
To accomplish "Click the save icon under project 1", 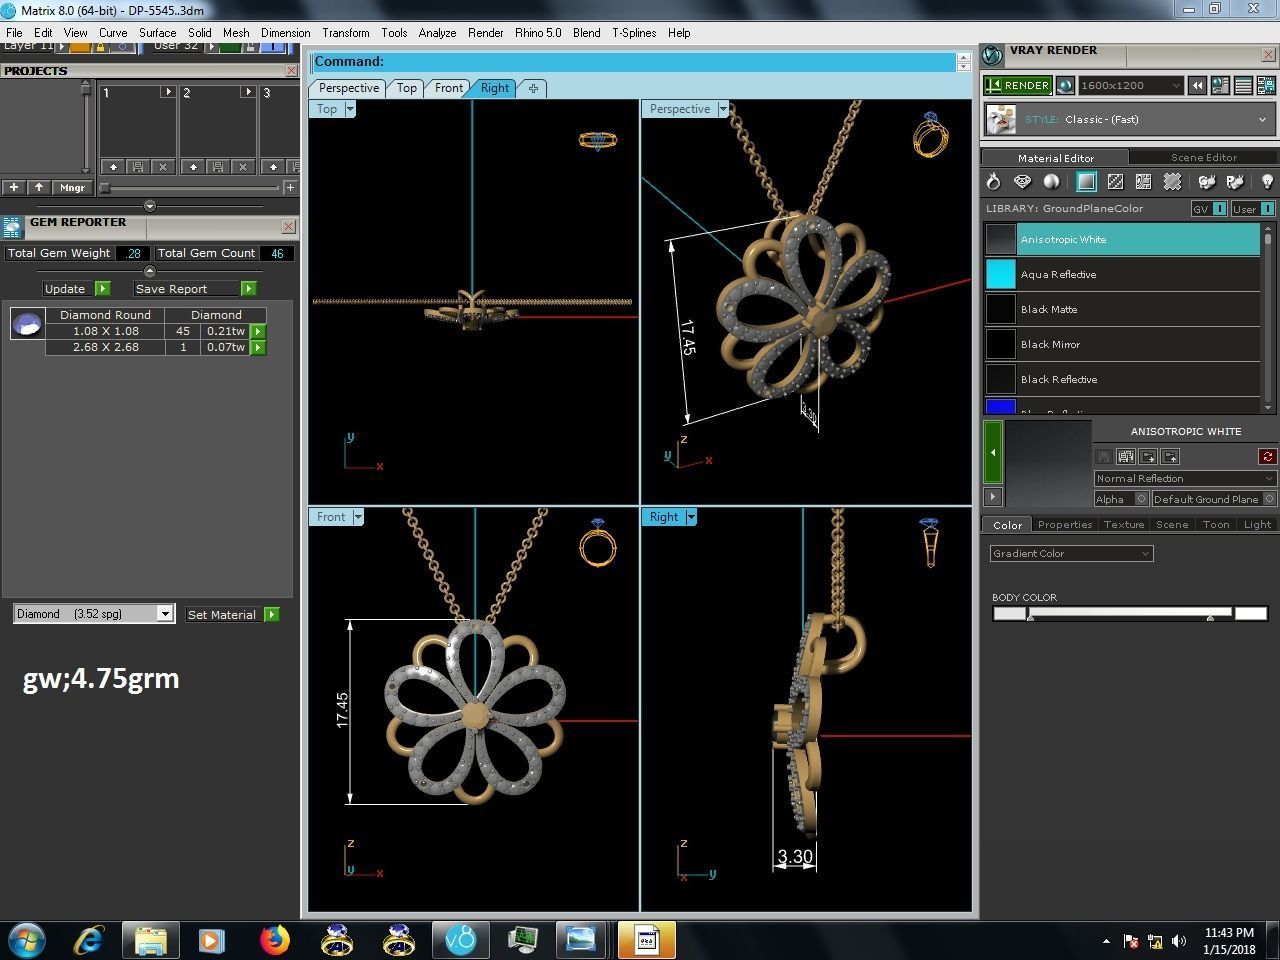I will pos(138,167).
